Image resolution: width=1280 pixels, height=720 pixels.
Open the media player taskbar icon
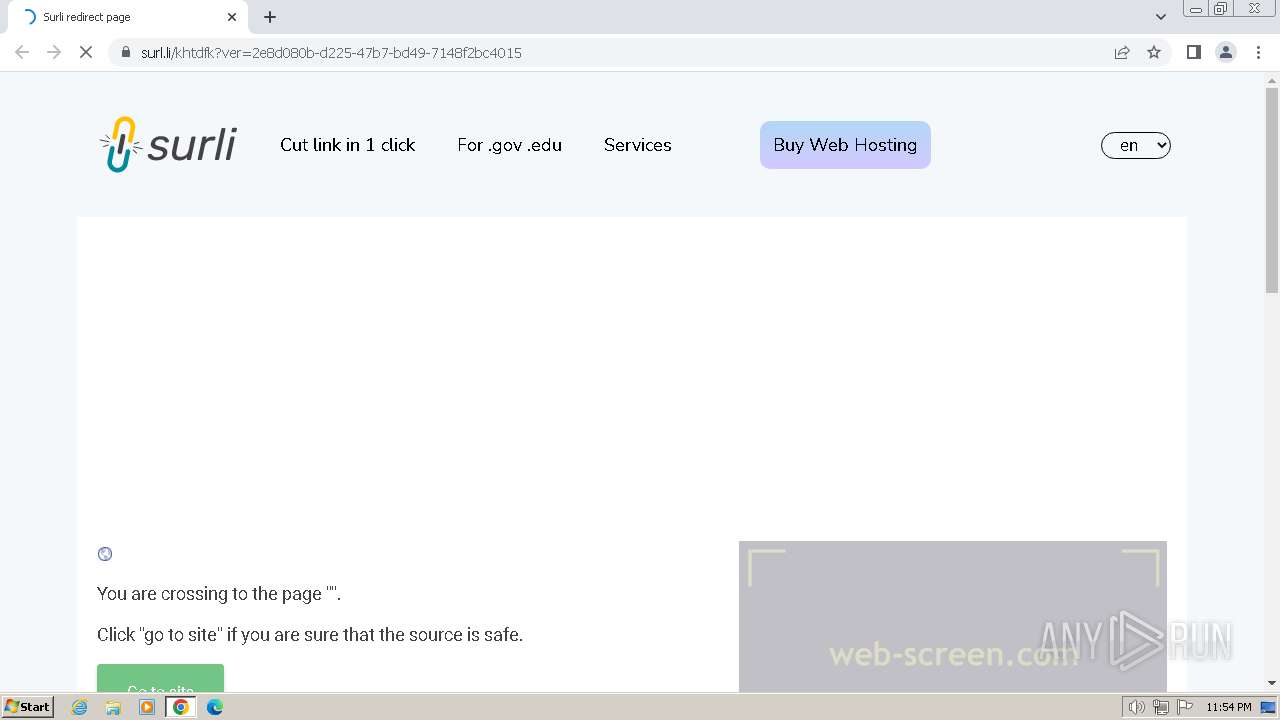click(x=147, y=707)
